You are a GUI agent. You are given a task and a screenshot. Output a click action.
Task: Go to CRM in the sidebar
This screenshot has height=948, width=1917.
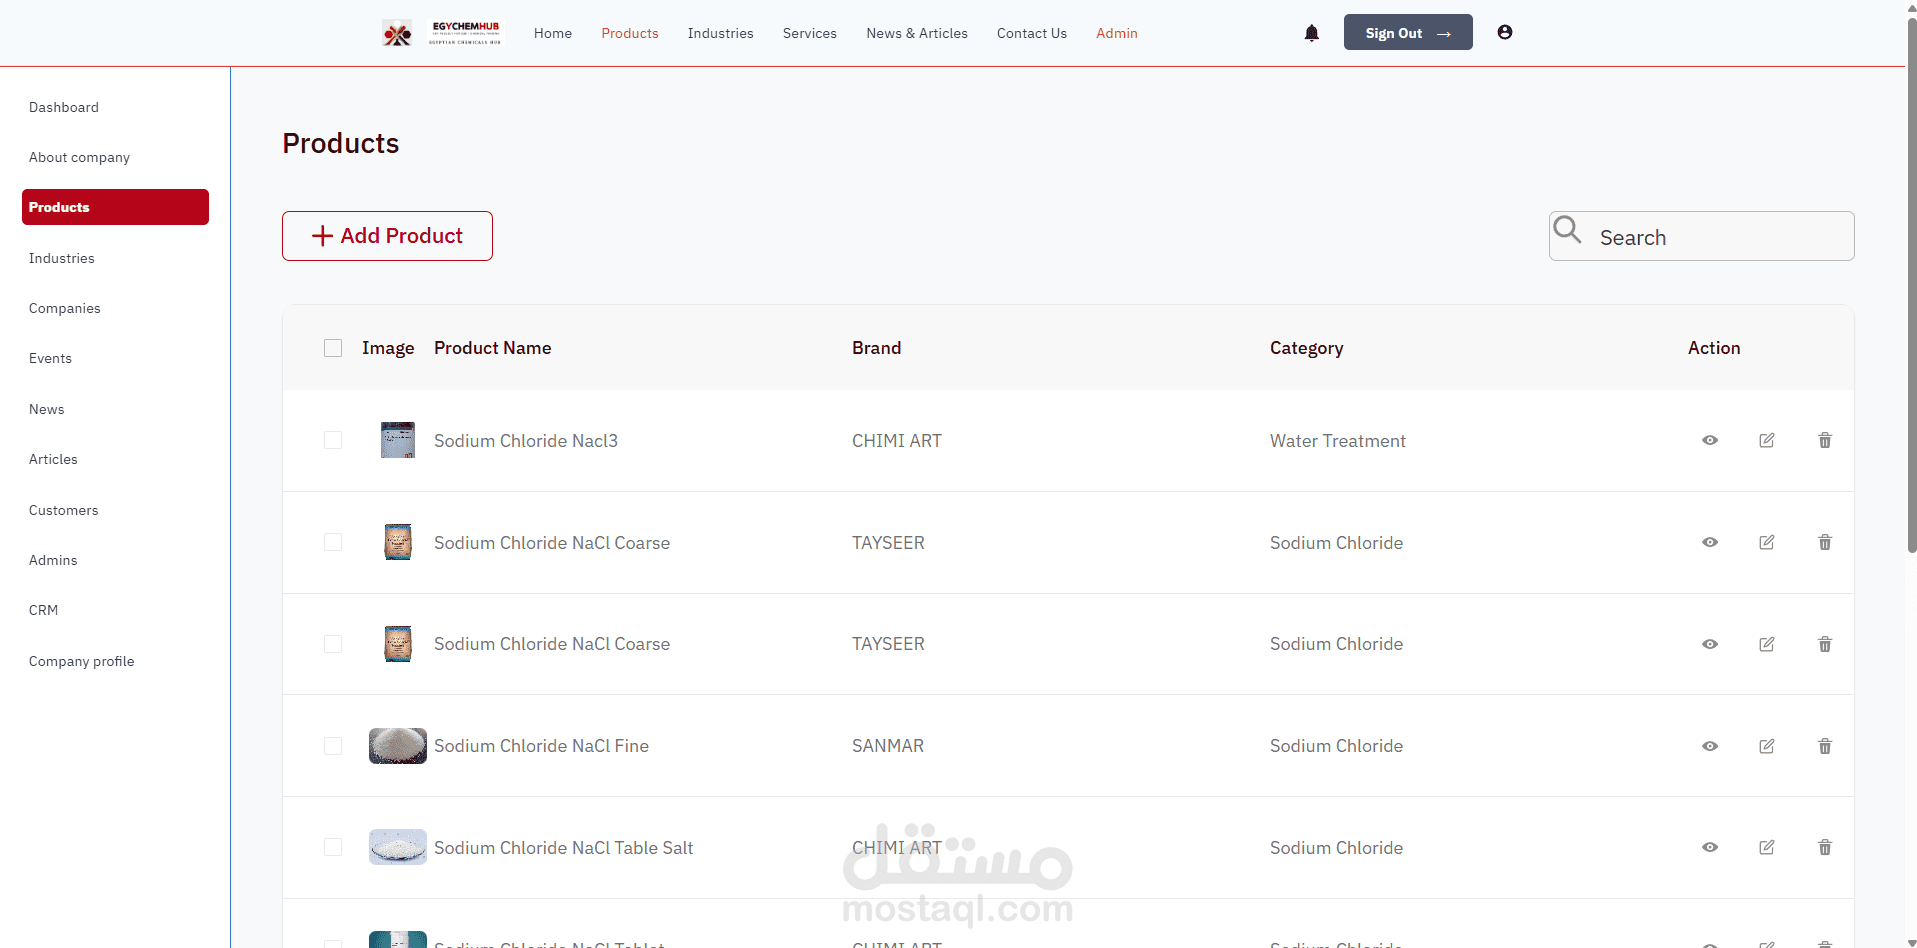click(43, 610)
